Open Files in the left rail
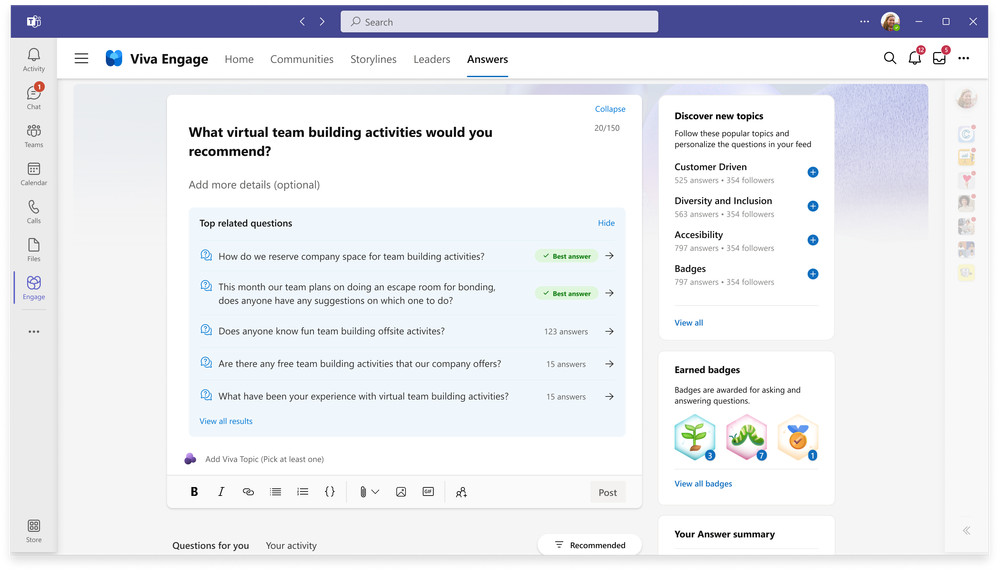This screenshot has height=571, width=999. [34, 249]
